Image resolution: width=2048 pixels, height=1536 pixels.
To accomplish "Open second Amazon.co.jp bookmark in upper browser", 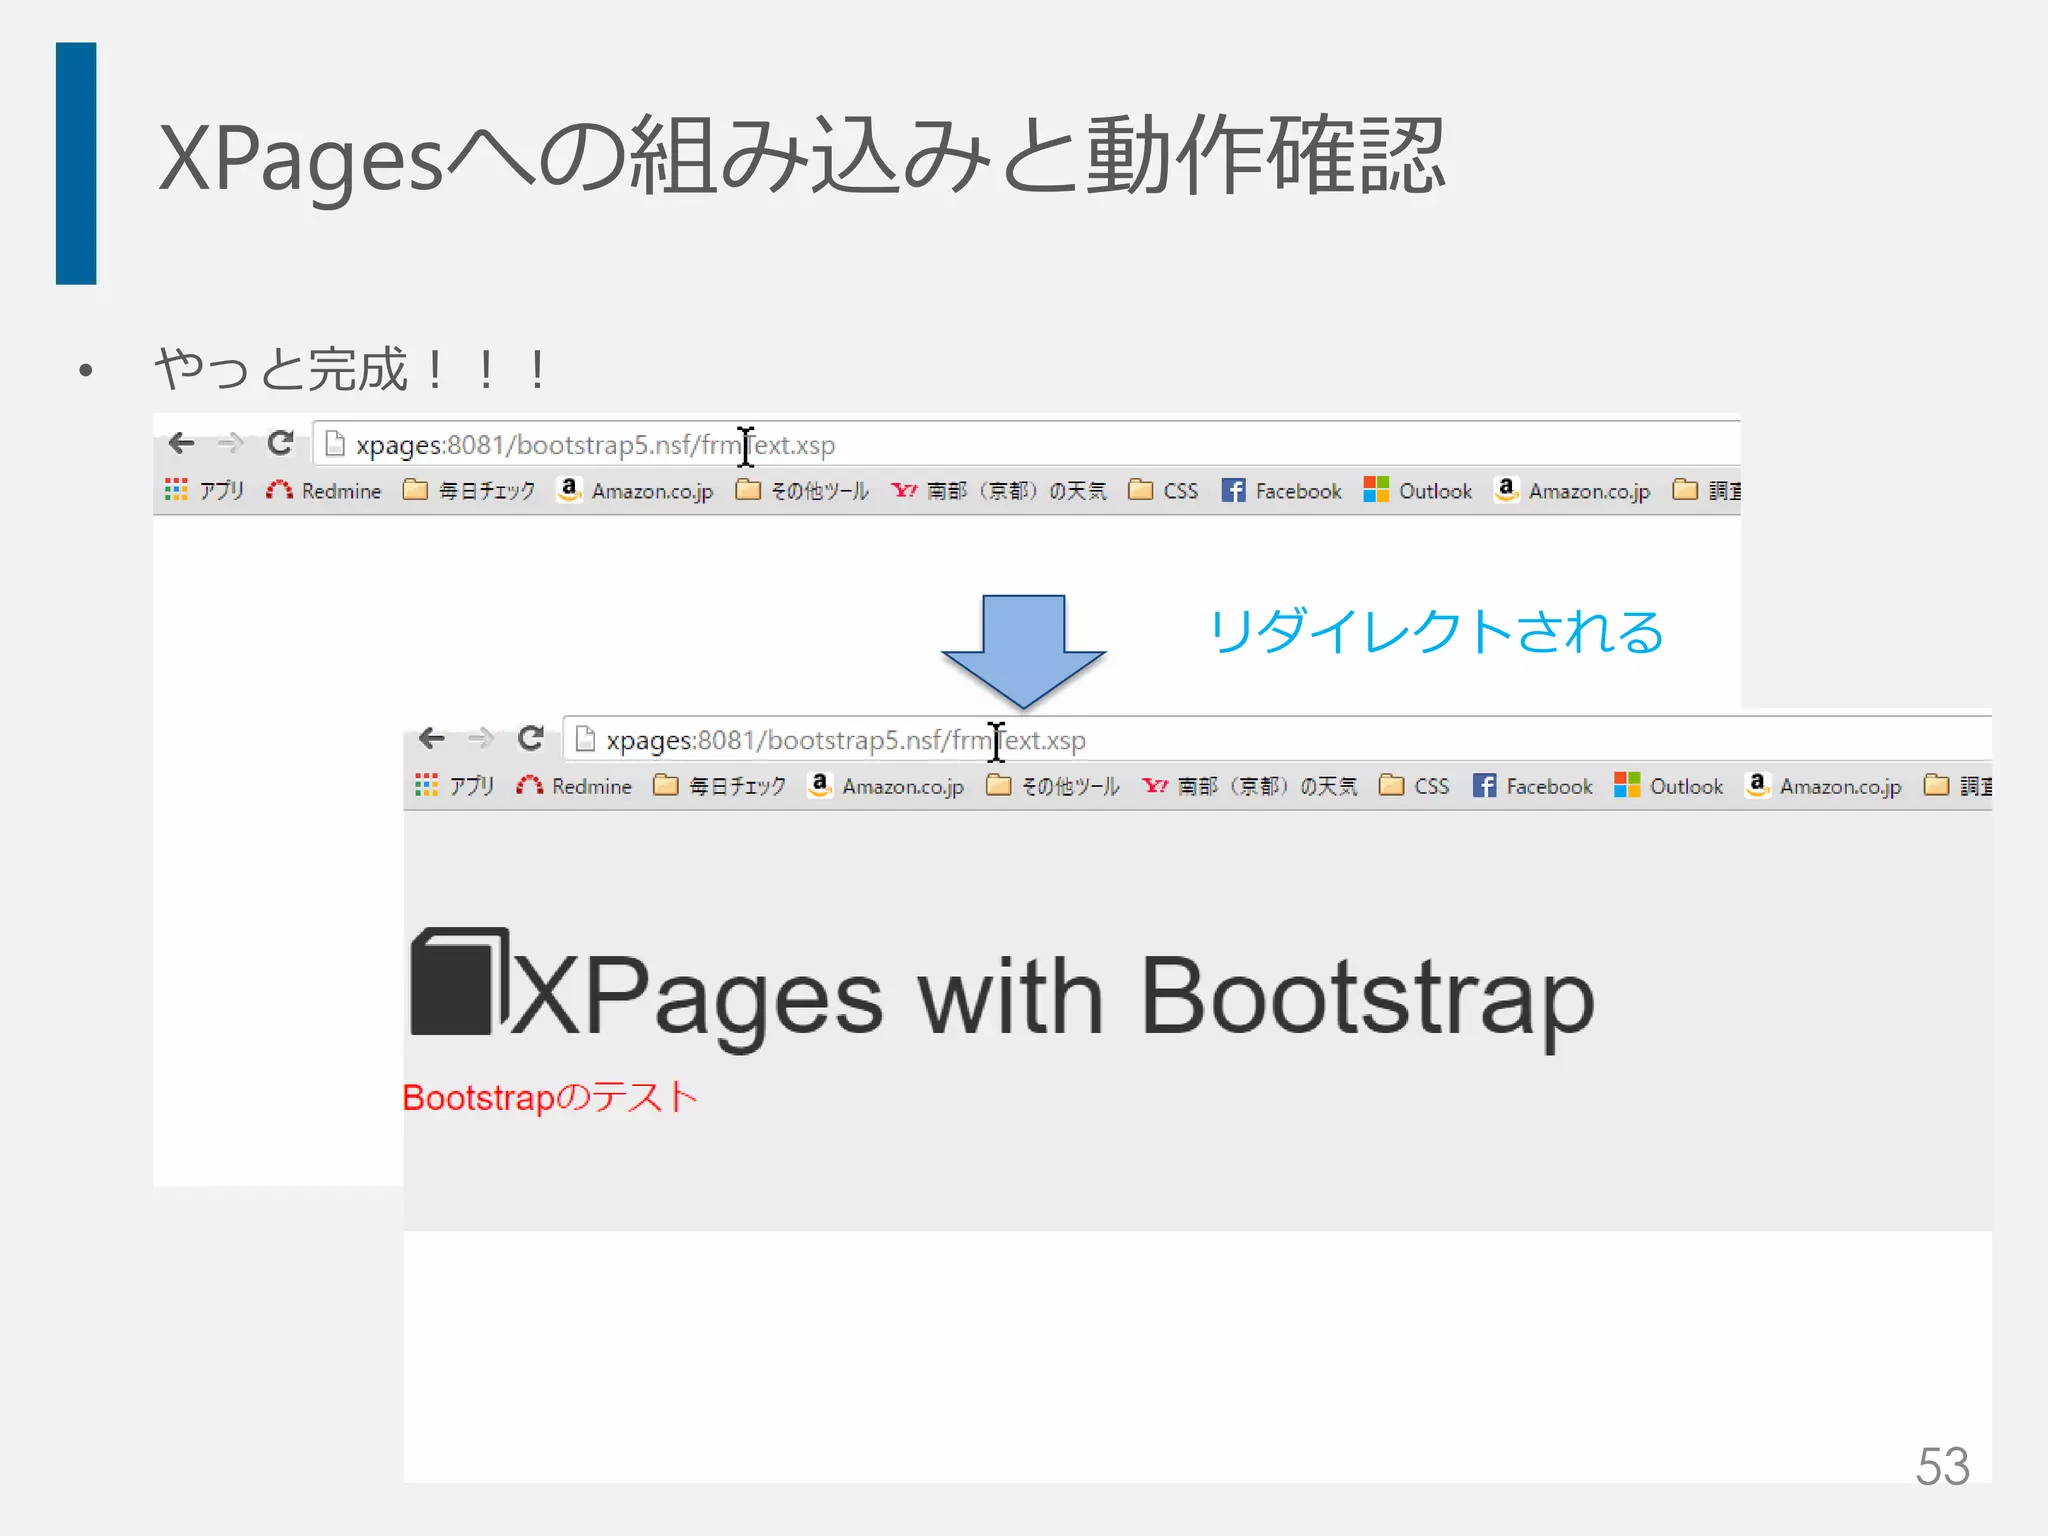I will (1571, 490).
